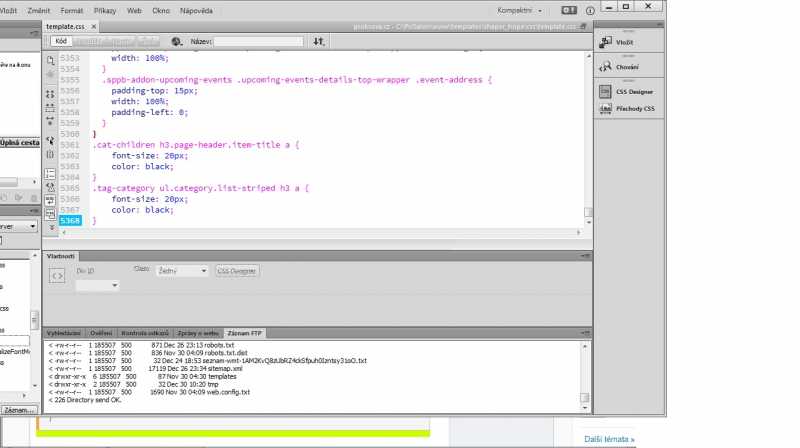Click the file management arrows icon
The height and width of the screenshot is (448, 800).
(x=319, y=42)
